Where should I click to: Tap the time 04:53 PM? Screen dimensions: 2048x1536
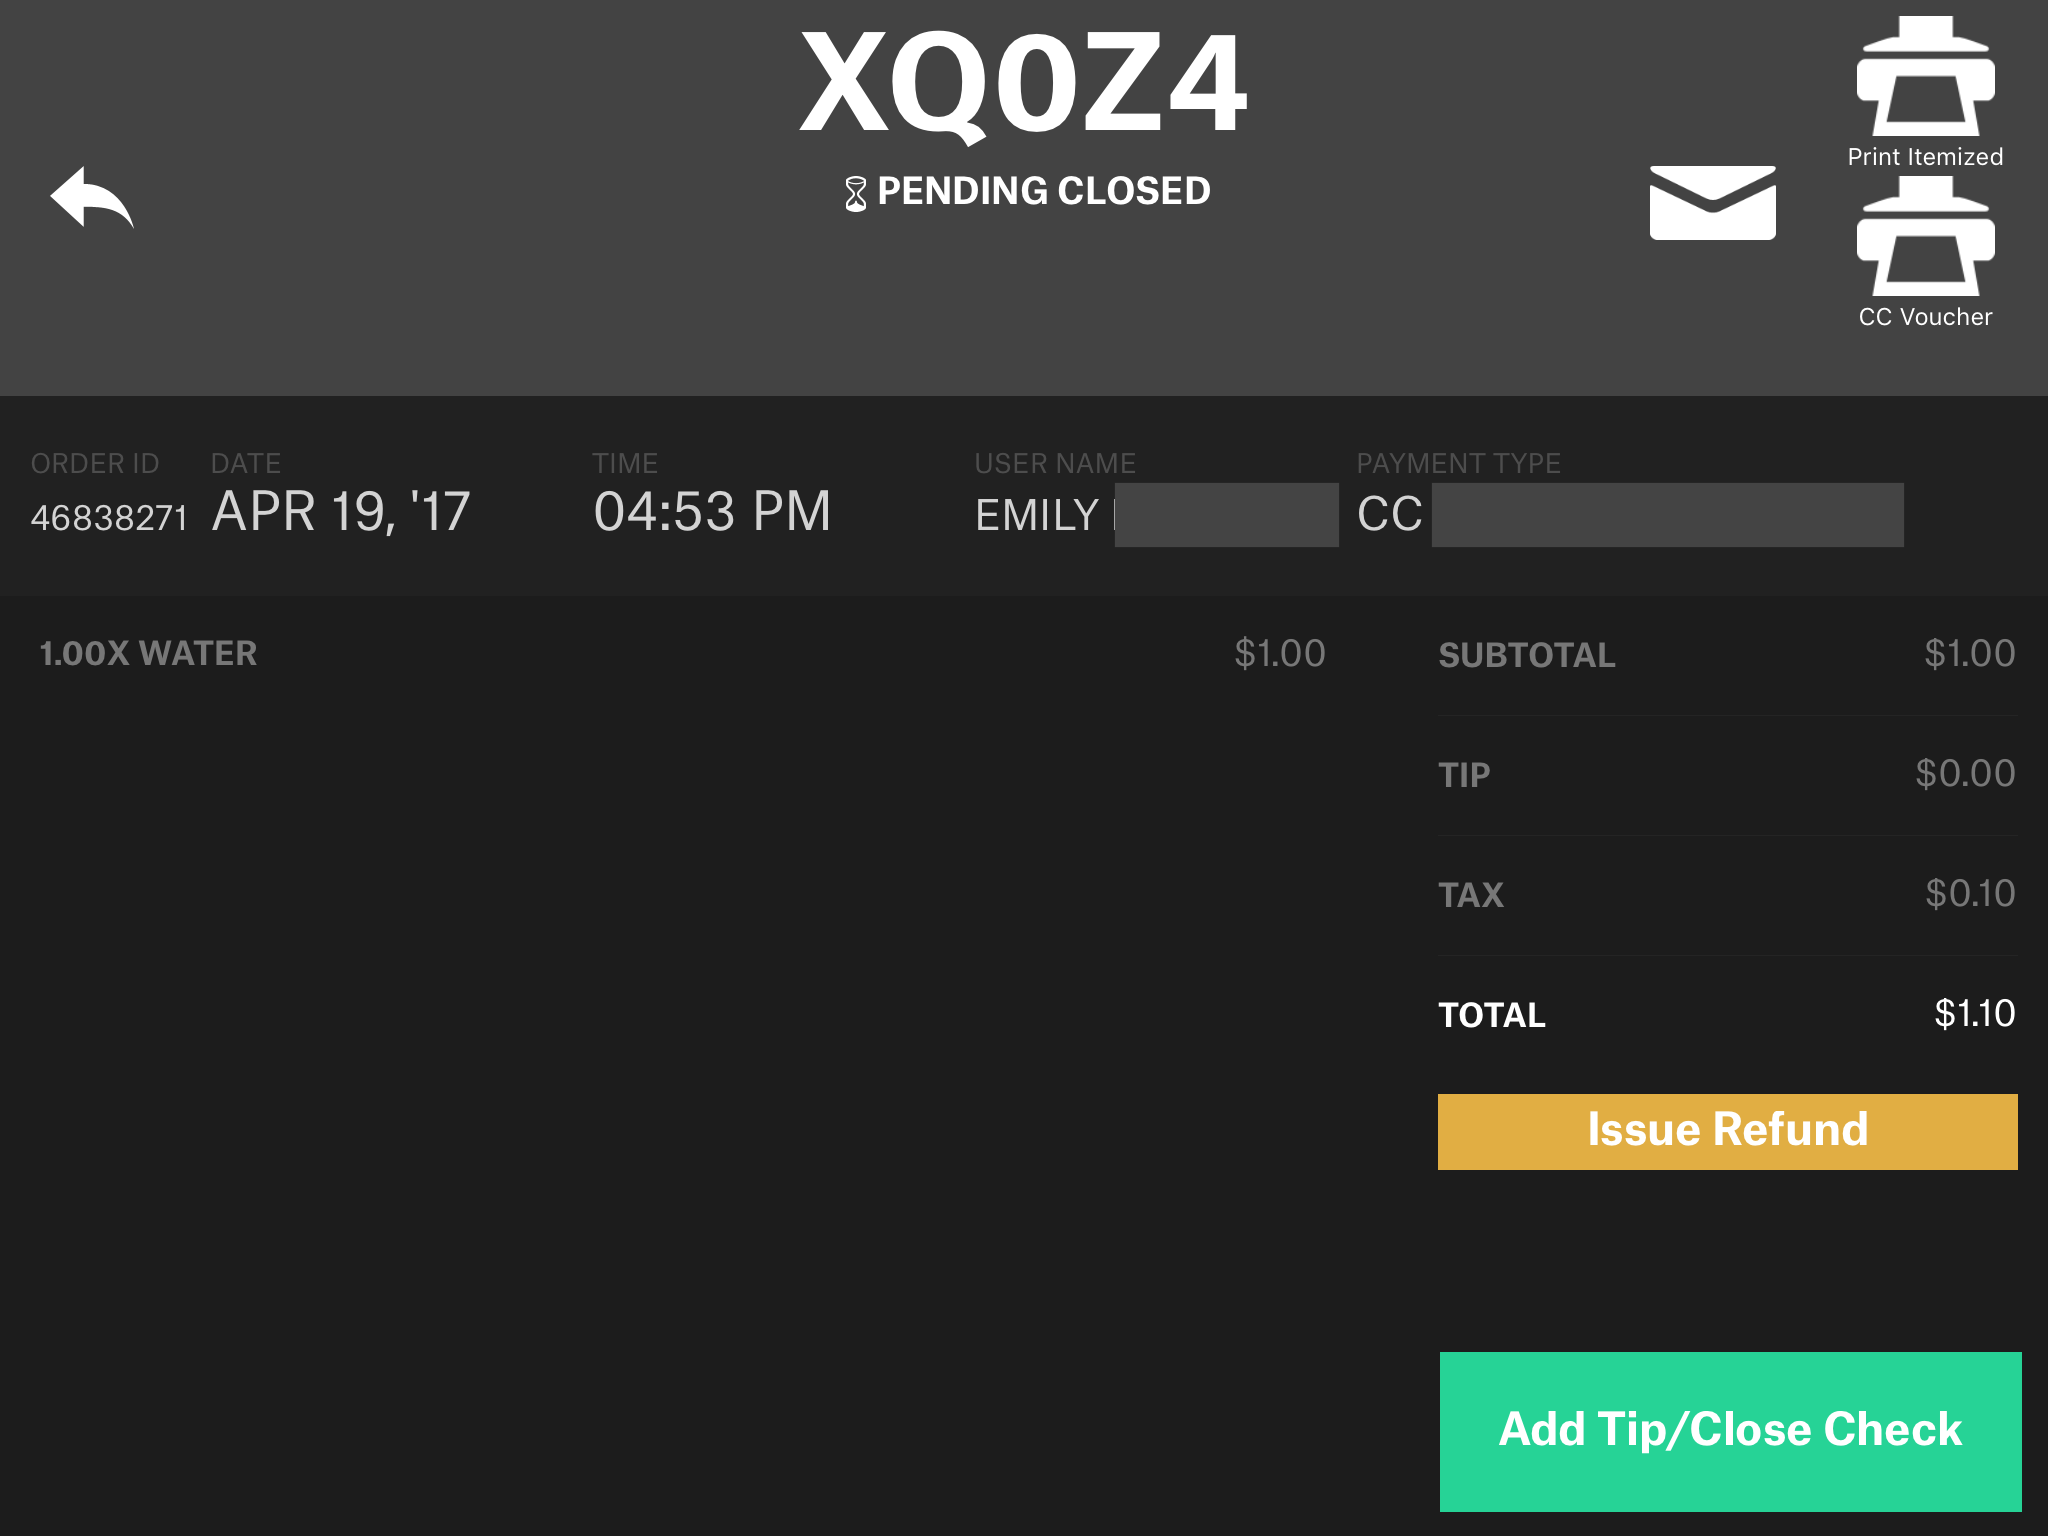pyautogui.click(x=712, y=512)
